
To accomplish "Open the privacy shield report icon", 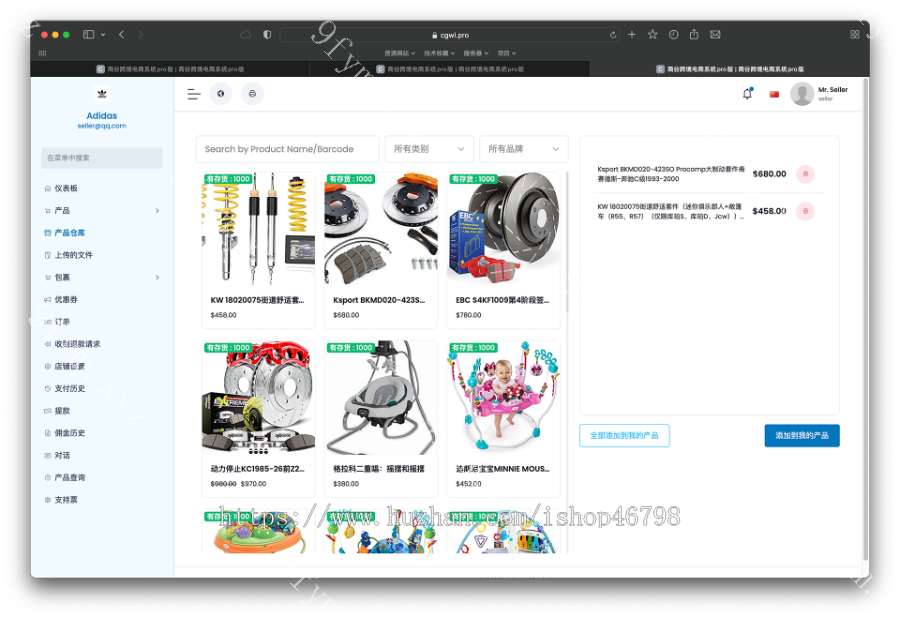I will 267,34.
